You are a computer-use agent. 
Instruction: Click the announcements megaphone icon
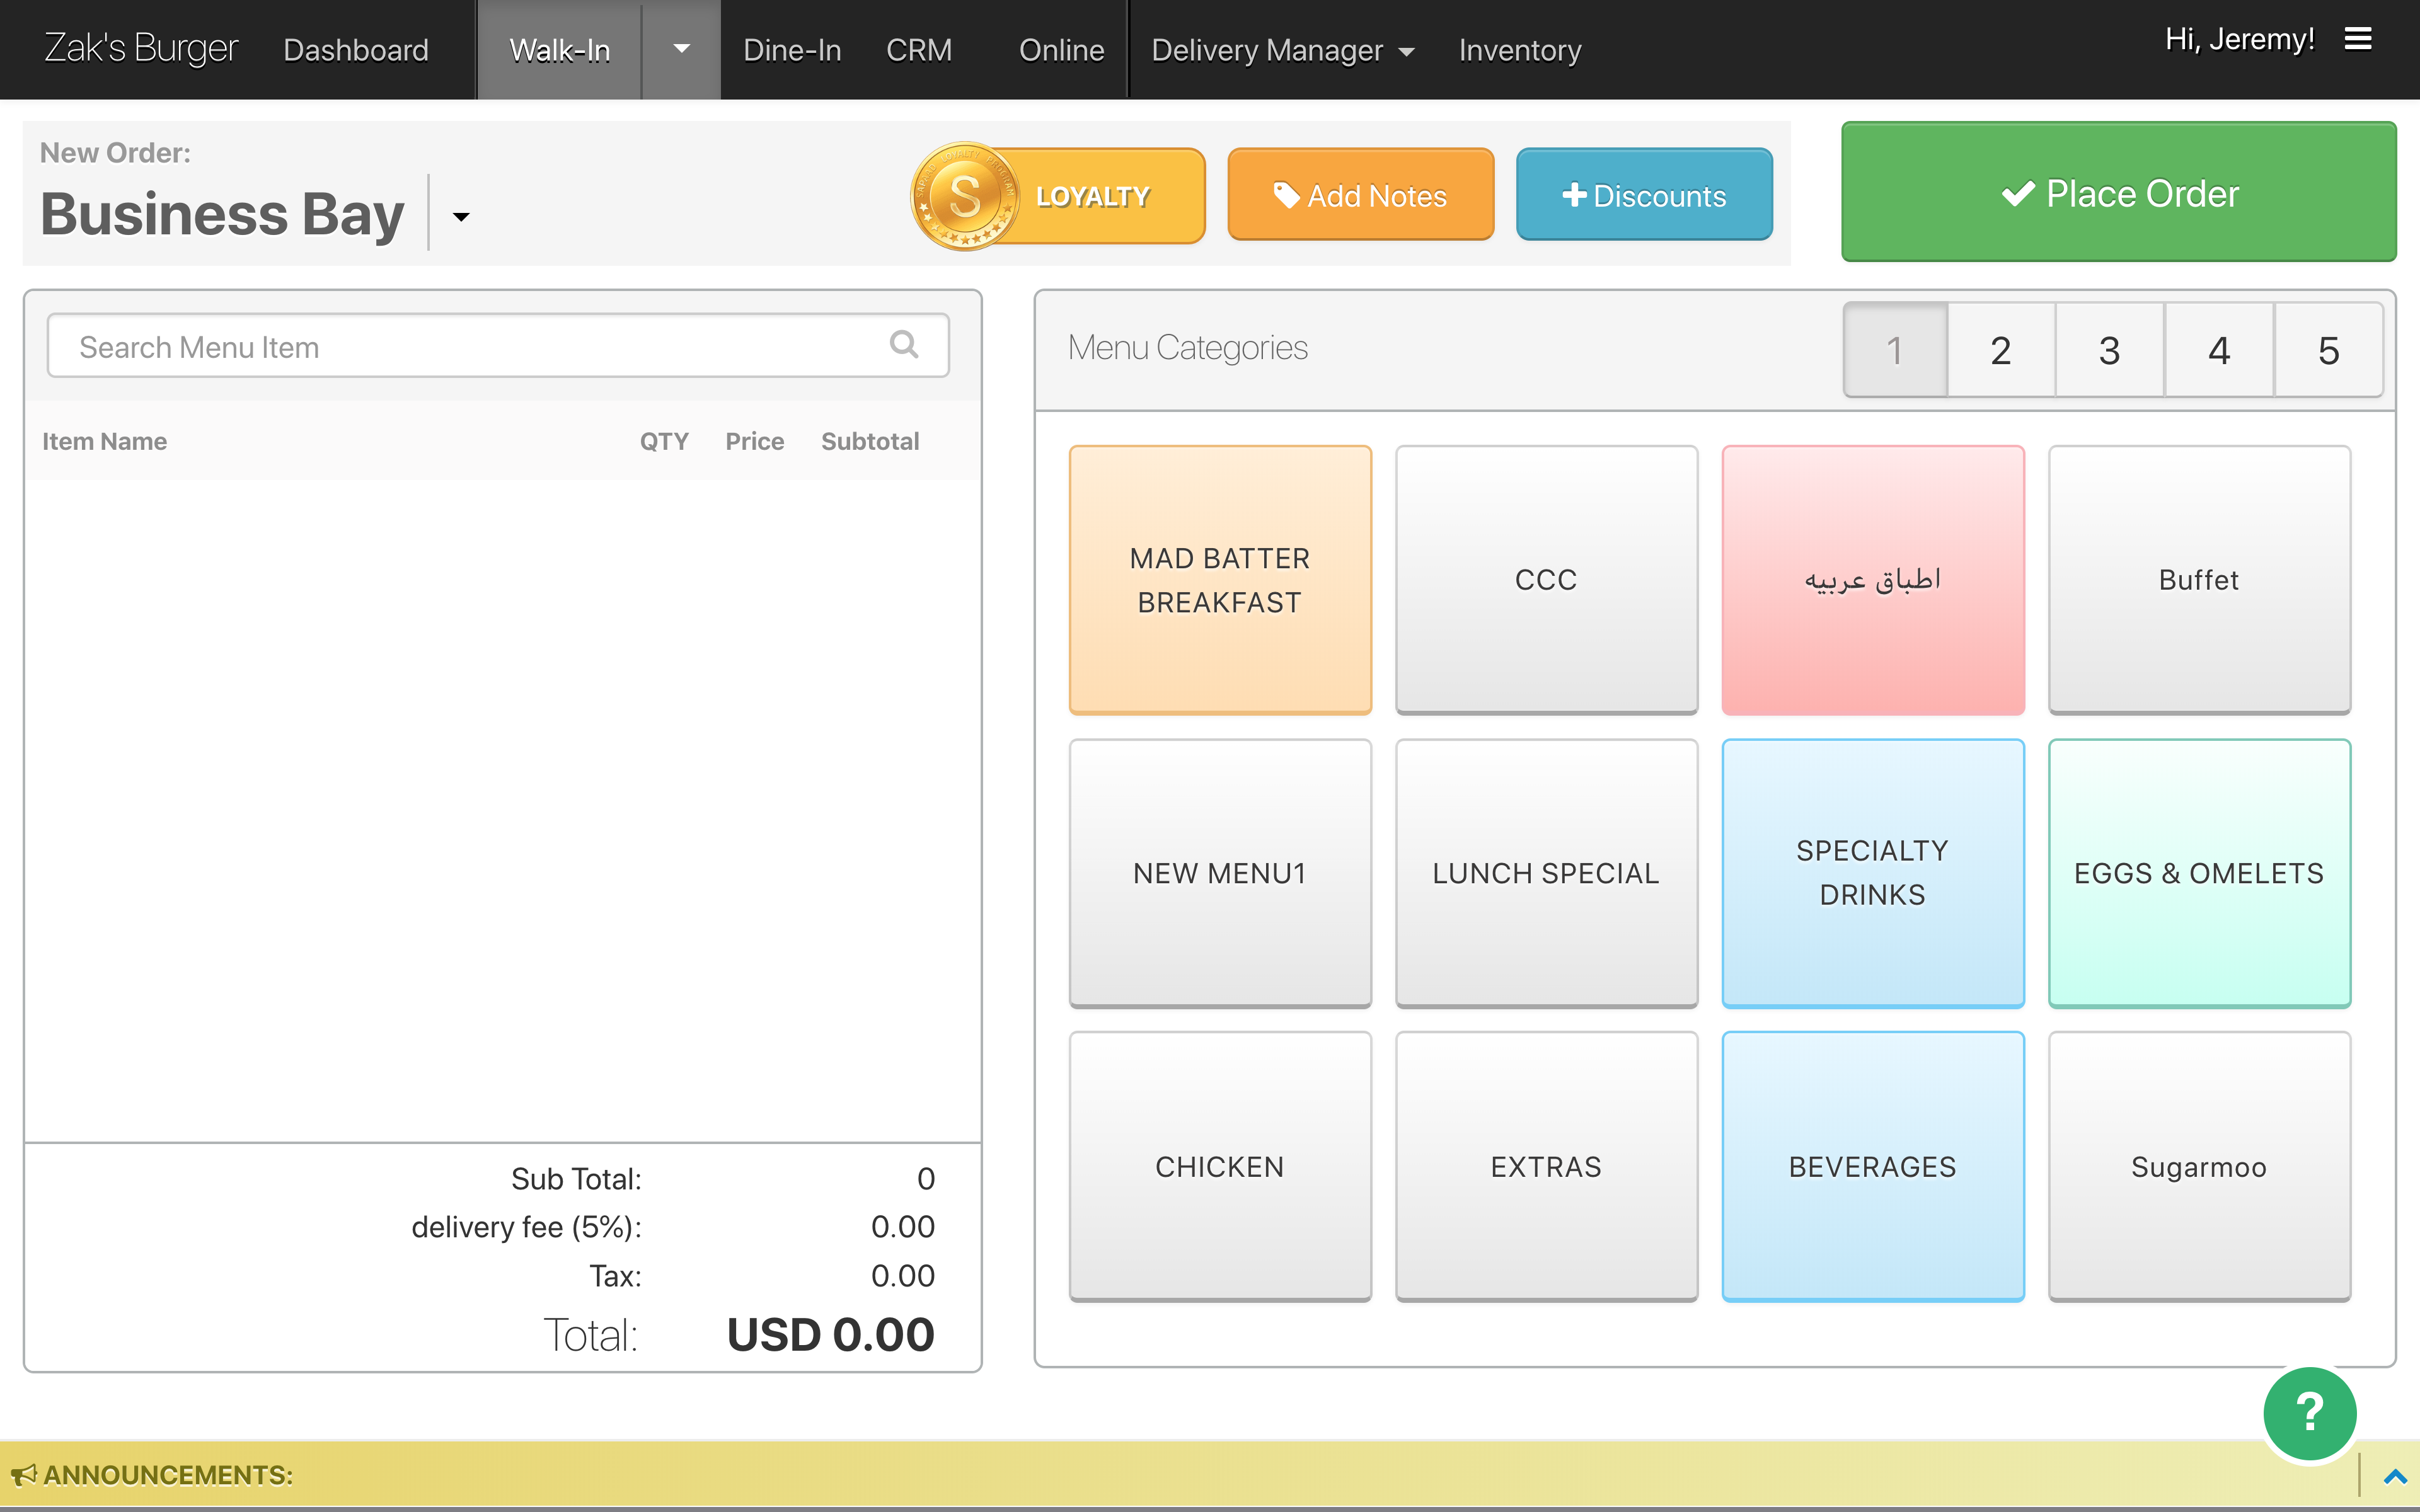point(25,1474)
